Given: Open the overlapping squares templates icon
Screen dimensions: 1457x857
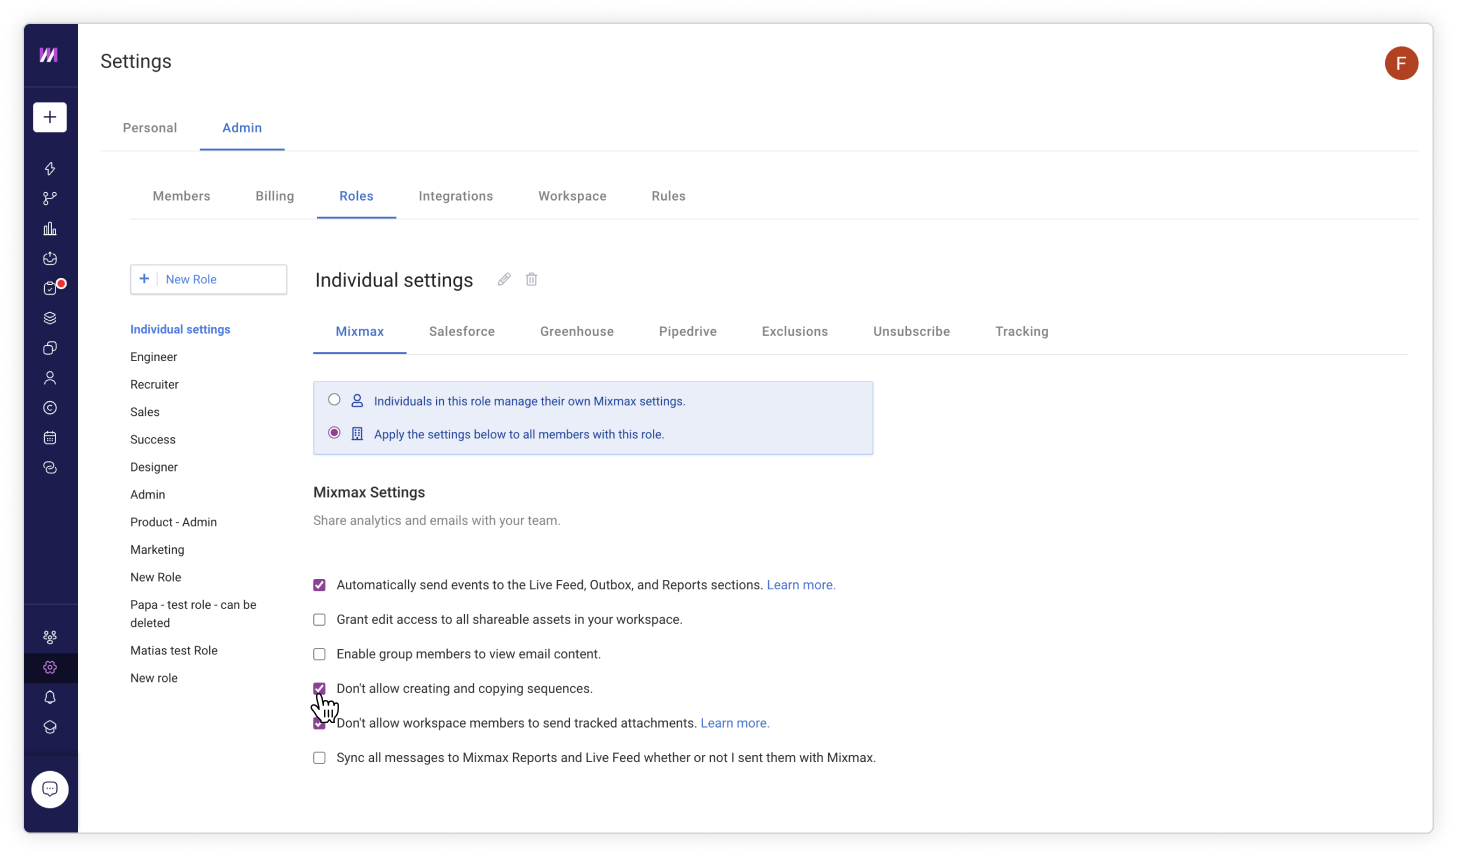Looking at the screenshot, I should pyautogui.click(x=50, y=348).
